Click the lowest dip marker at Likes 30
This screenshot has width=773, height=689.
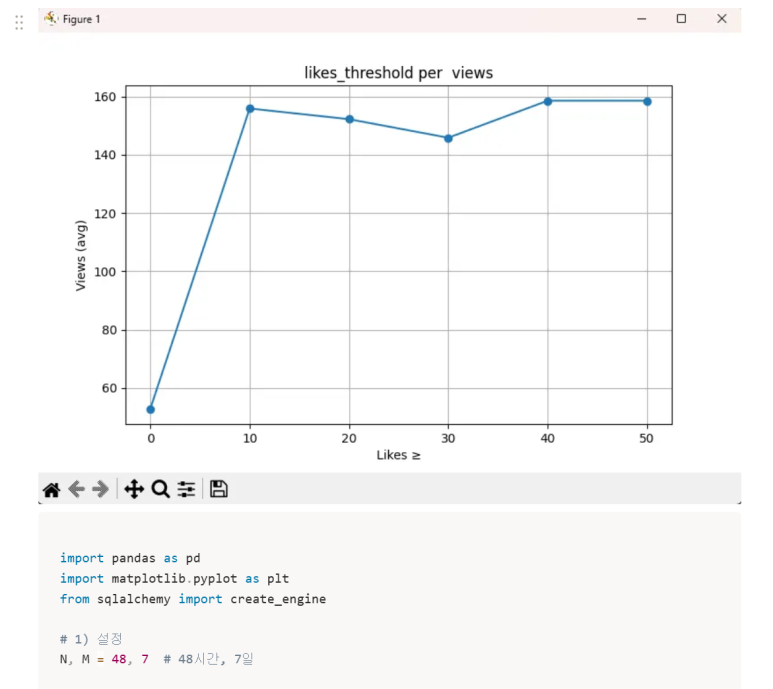pyautogui.click(x=448, y=138)
